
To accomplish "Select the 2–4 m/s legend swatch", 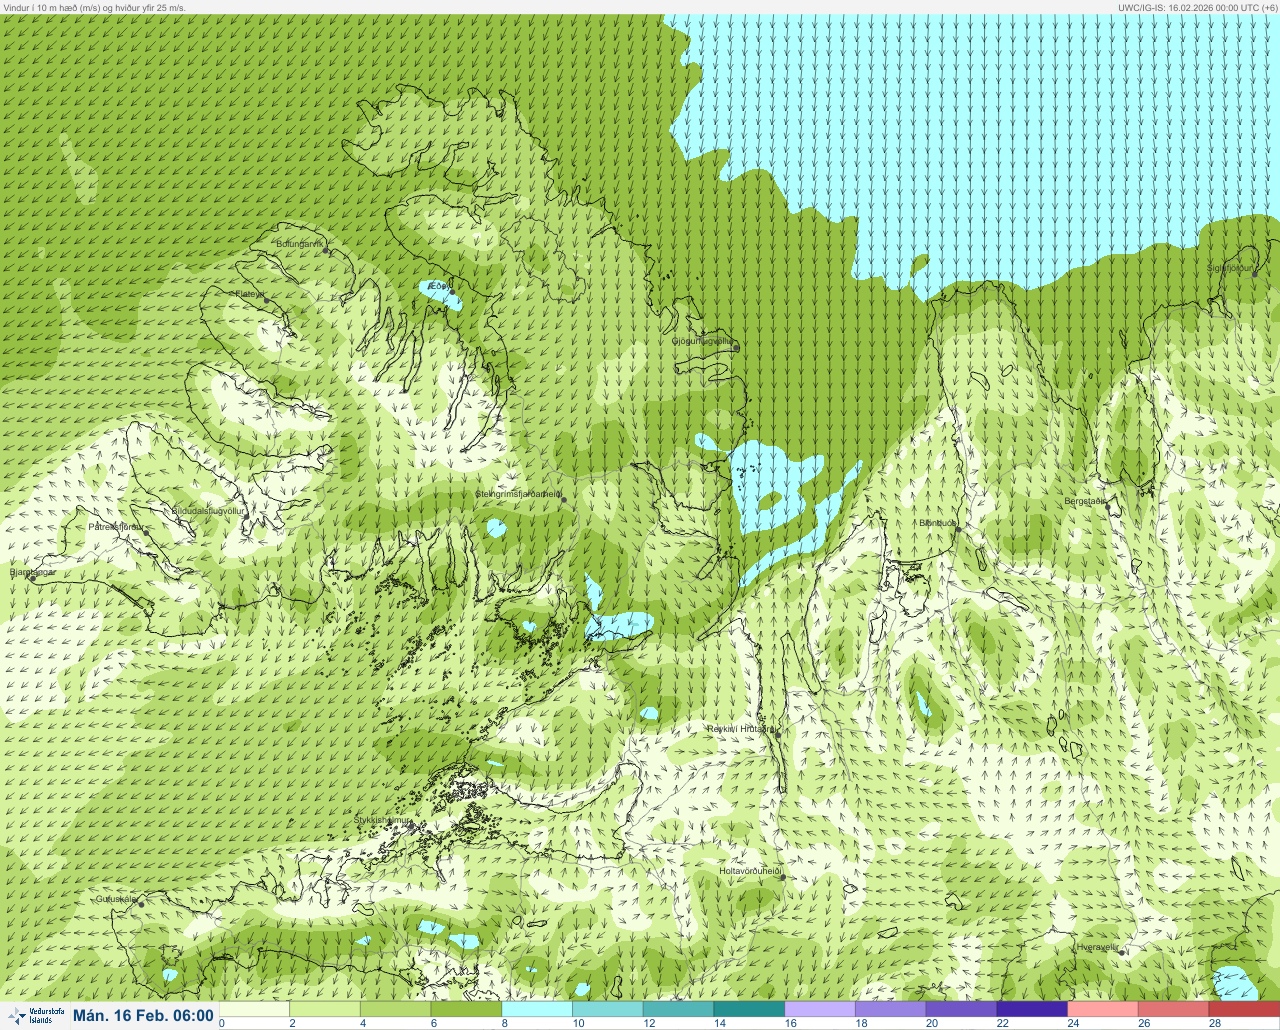I will 325,1009.
